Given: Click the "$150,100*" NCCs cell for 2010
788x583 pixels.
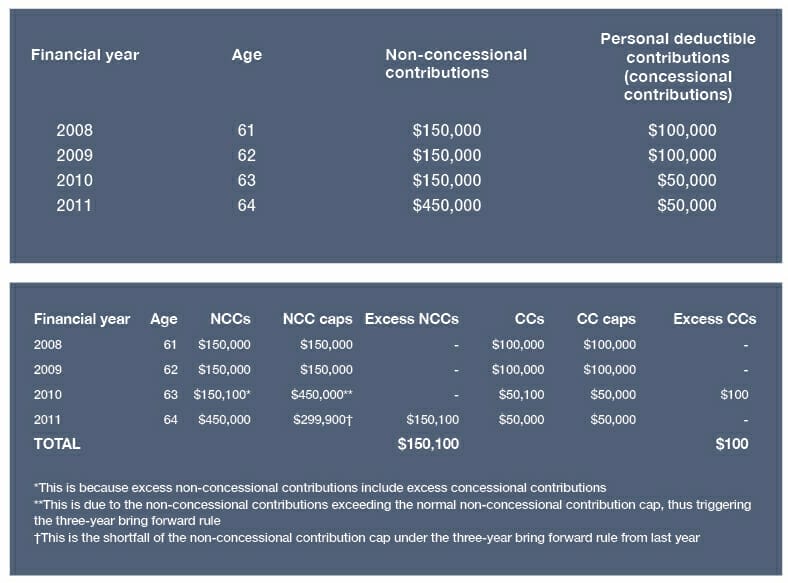Looking at the screenshot, I should click(x=223, y=395).
